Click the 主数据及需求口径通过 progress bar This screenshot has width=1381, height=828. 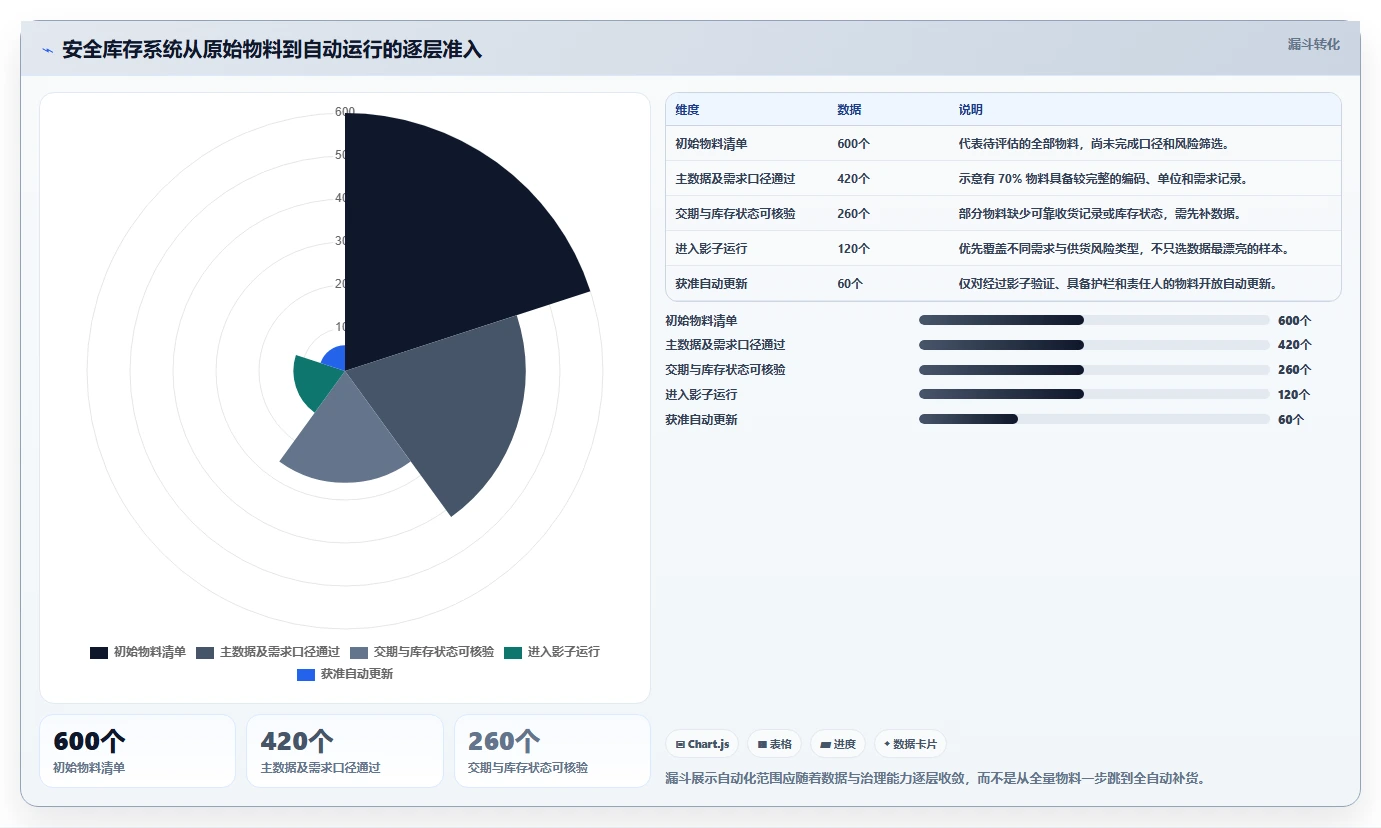[1094, 345]
